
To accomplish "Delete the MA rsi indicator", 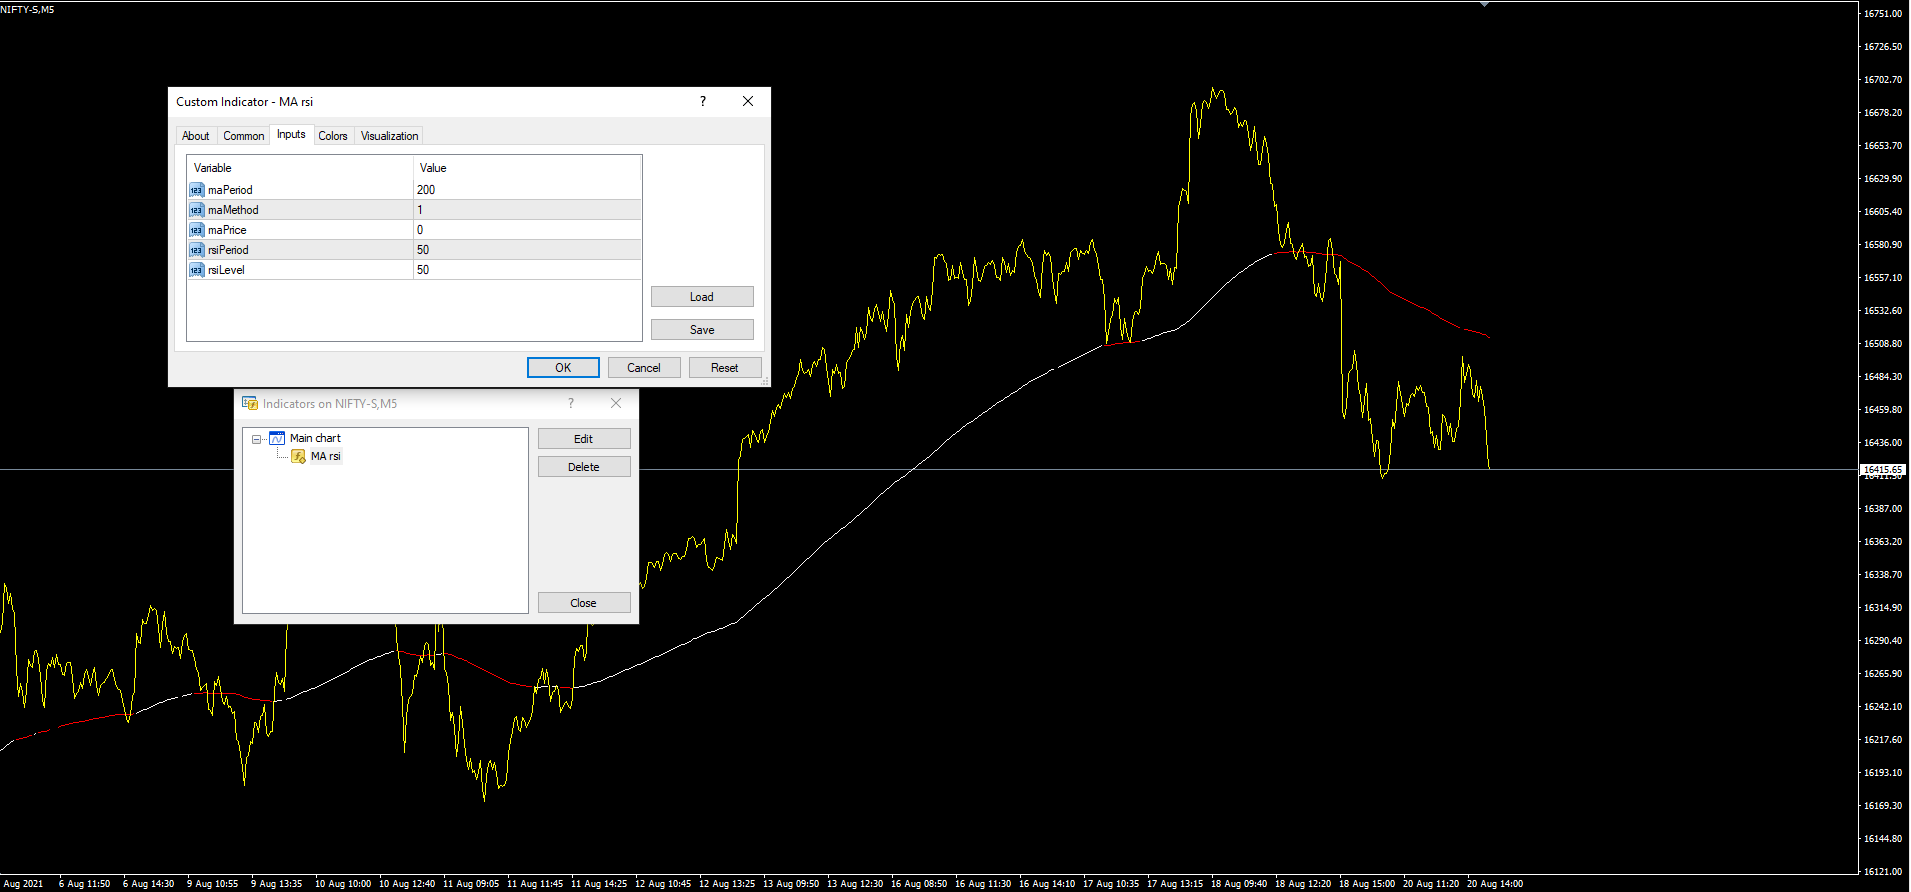I will pyautogui.click(x=584, y=467).
